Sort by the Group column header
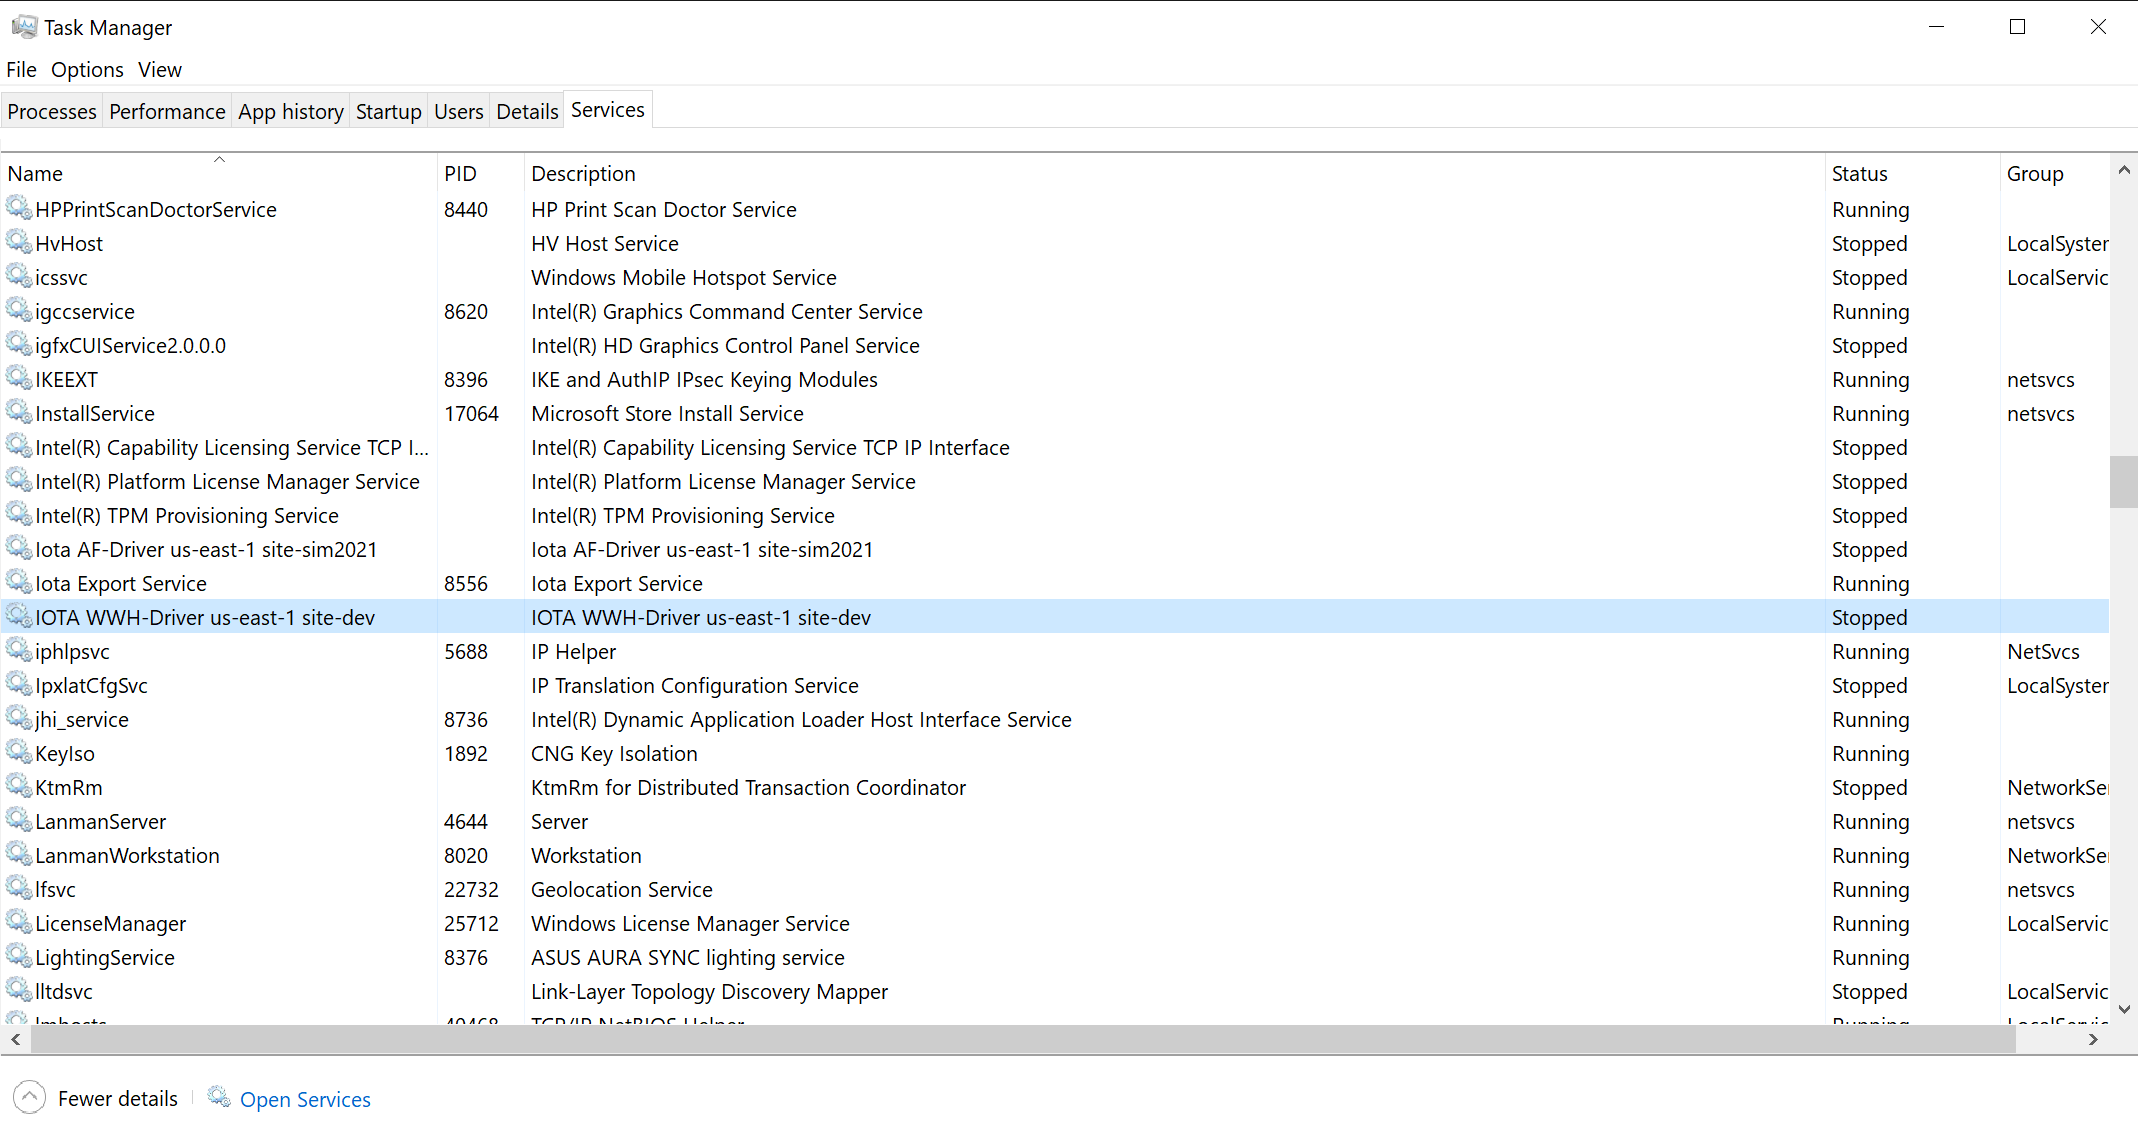2138x1138 pixels. click(x=2055, y=172)
